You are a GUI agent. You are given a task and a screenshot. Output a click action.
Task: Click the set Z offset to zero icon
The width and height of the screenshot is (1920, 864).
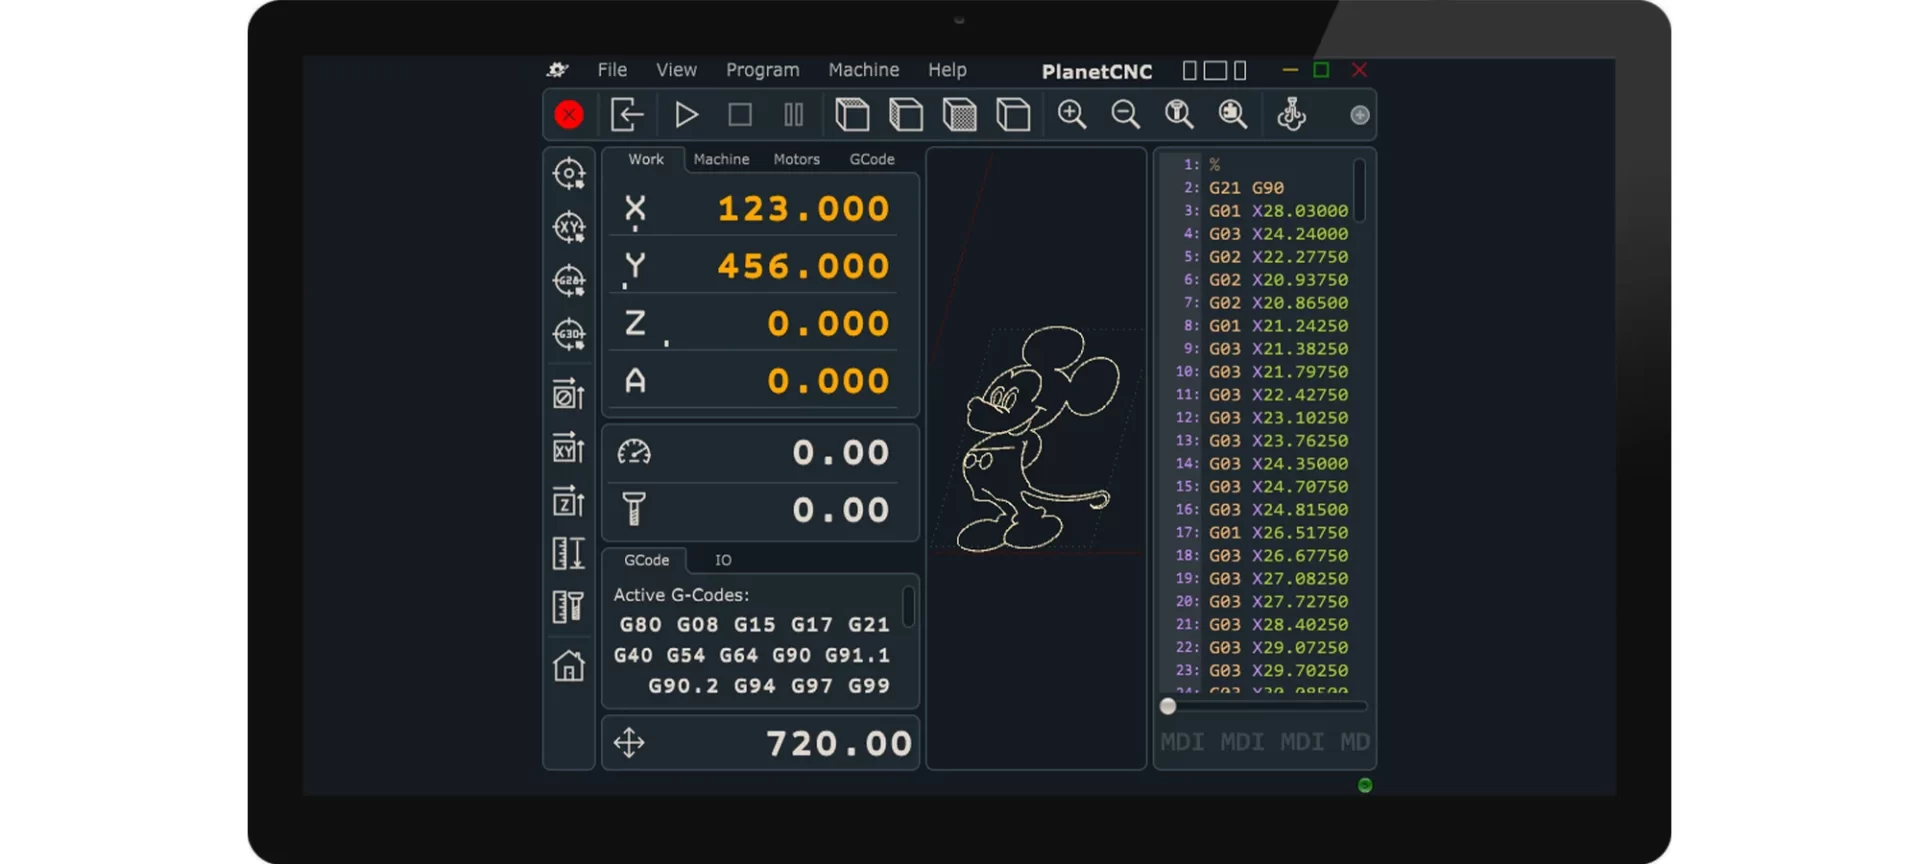click(x=569, y=501)
